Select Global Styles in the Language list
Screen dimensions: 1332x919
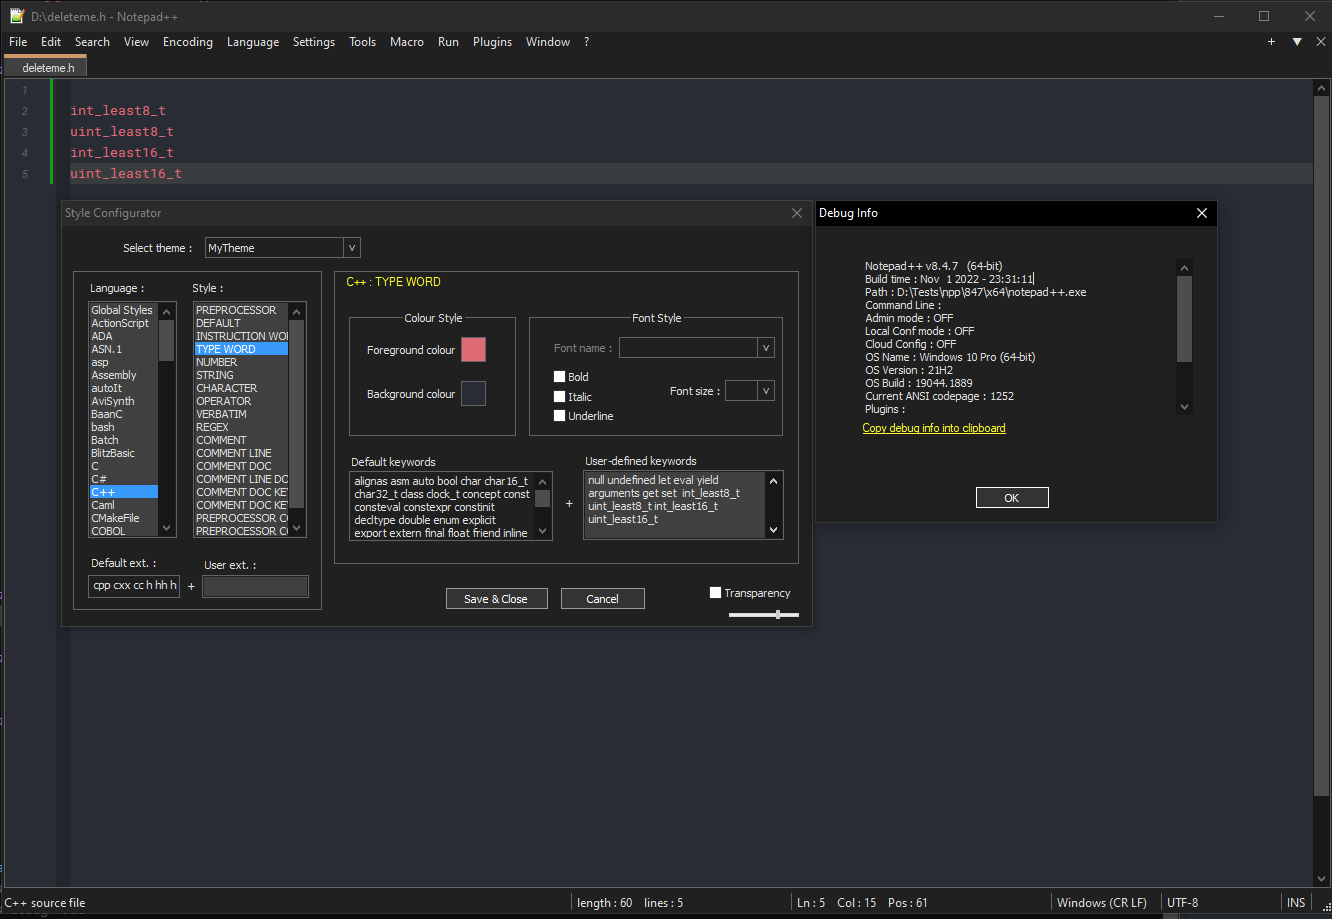(x=123, y=310)
